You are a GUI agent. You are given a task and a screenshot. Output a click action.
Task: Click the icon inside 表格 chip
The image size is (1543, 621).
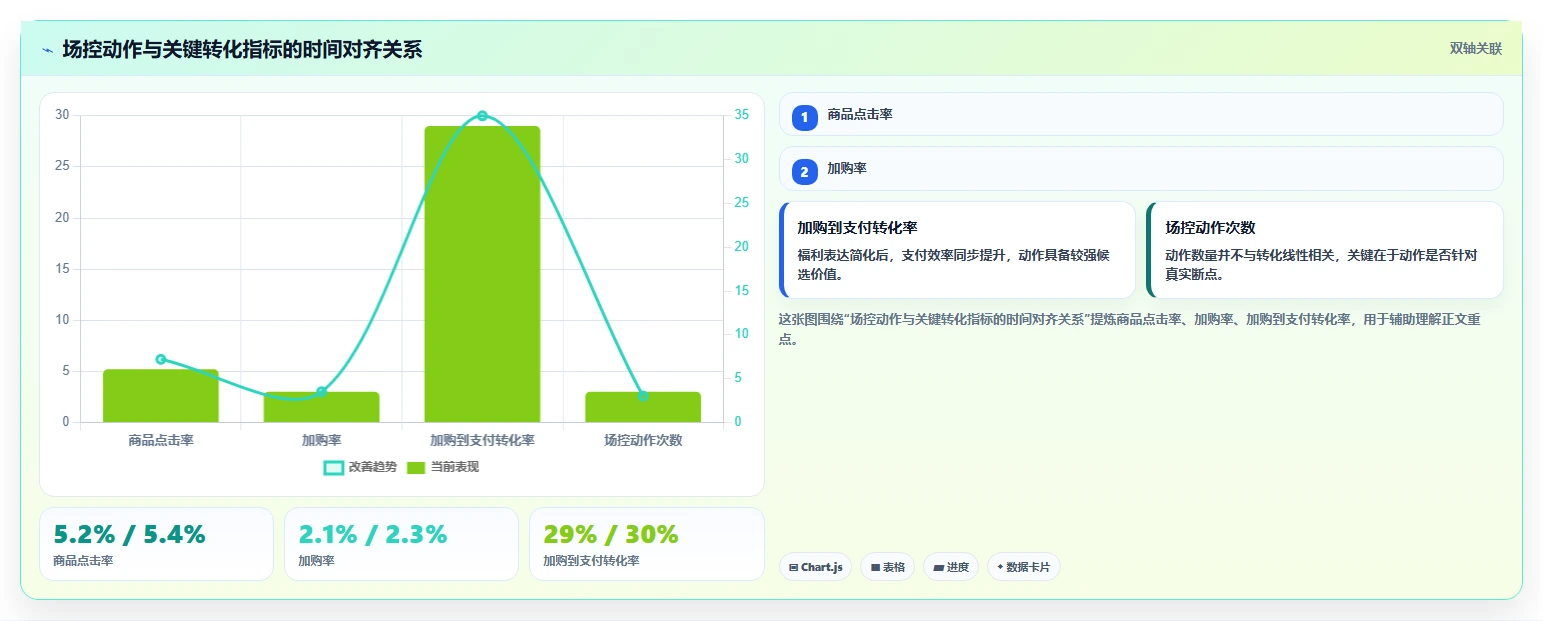pyautogui.click(x=876, y=567)
